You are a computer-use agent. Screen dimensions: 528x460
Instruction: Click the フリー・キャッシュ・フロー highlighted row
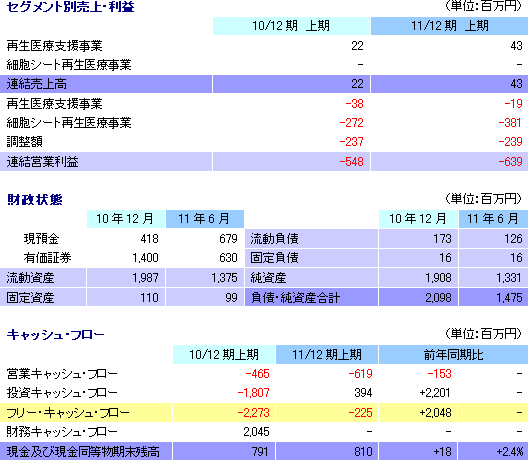point(264,413)
